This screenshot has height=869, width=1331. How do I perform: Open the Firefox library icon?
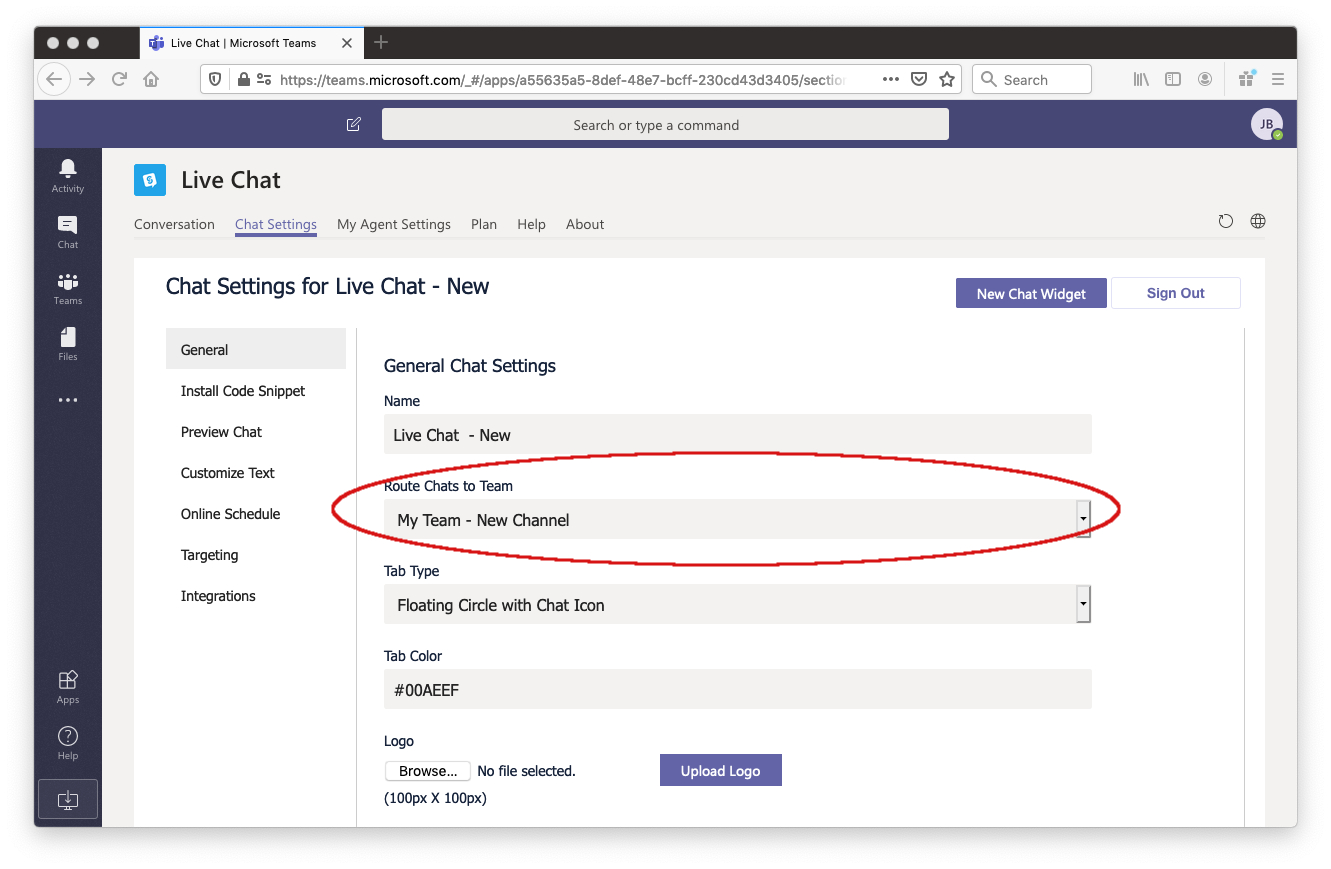point(1141,79)
